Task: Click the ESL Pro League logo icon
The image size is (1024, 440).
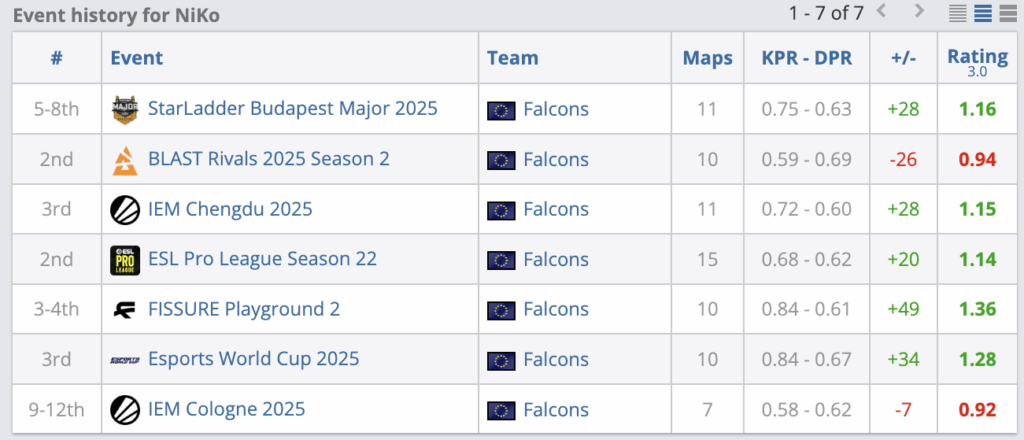Action: [x=125, y=259]
